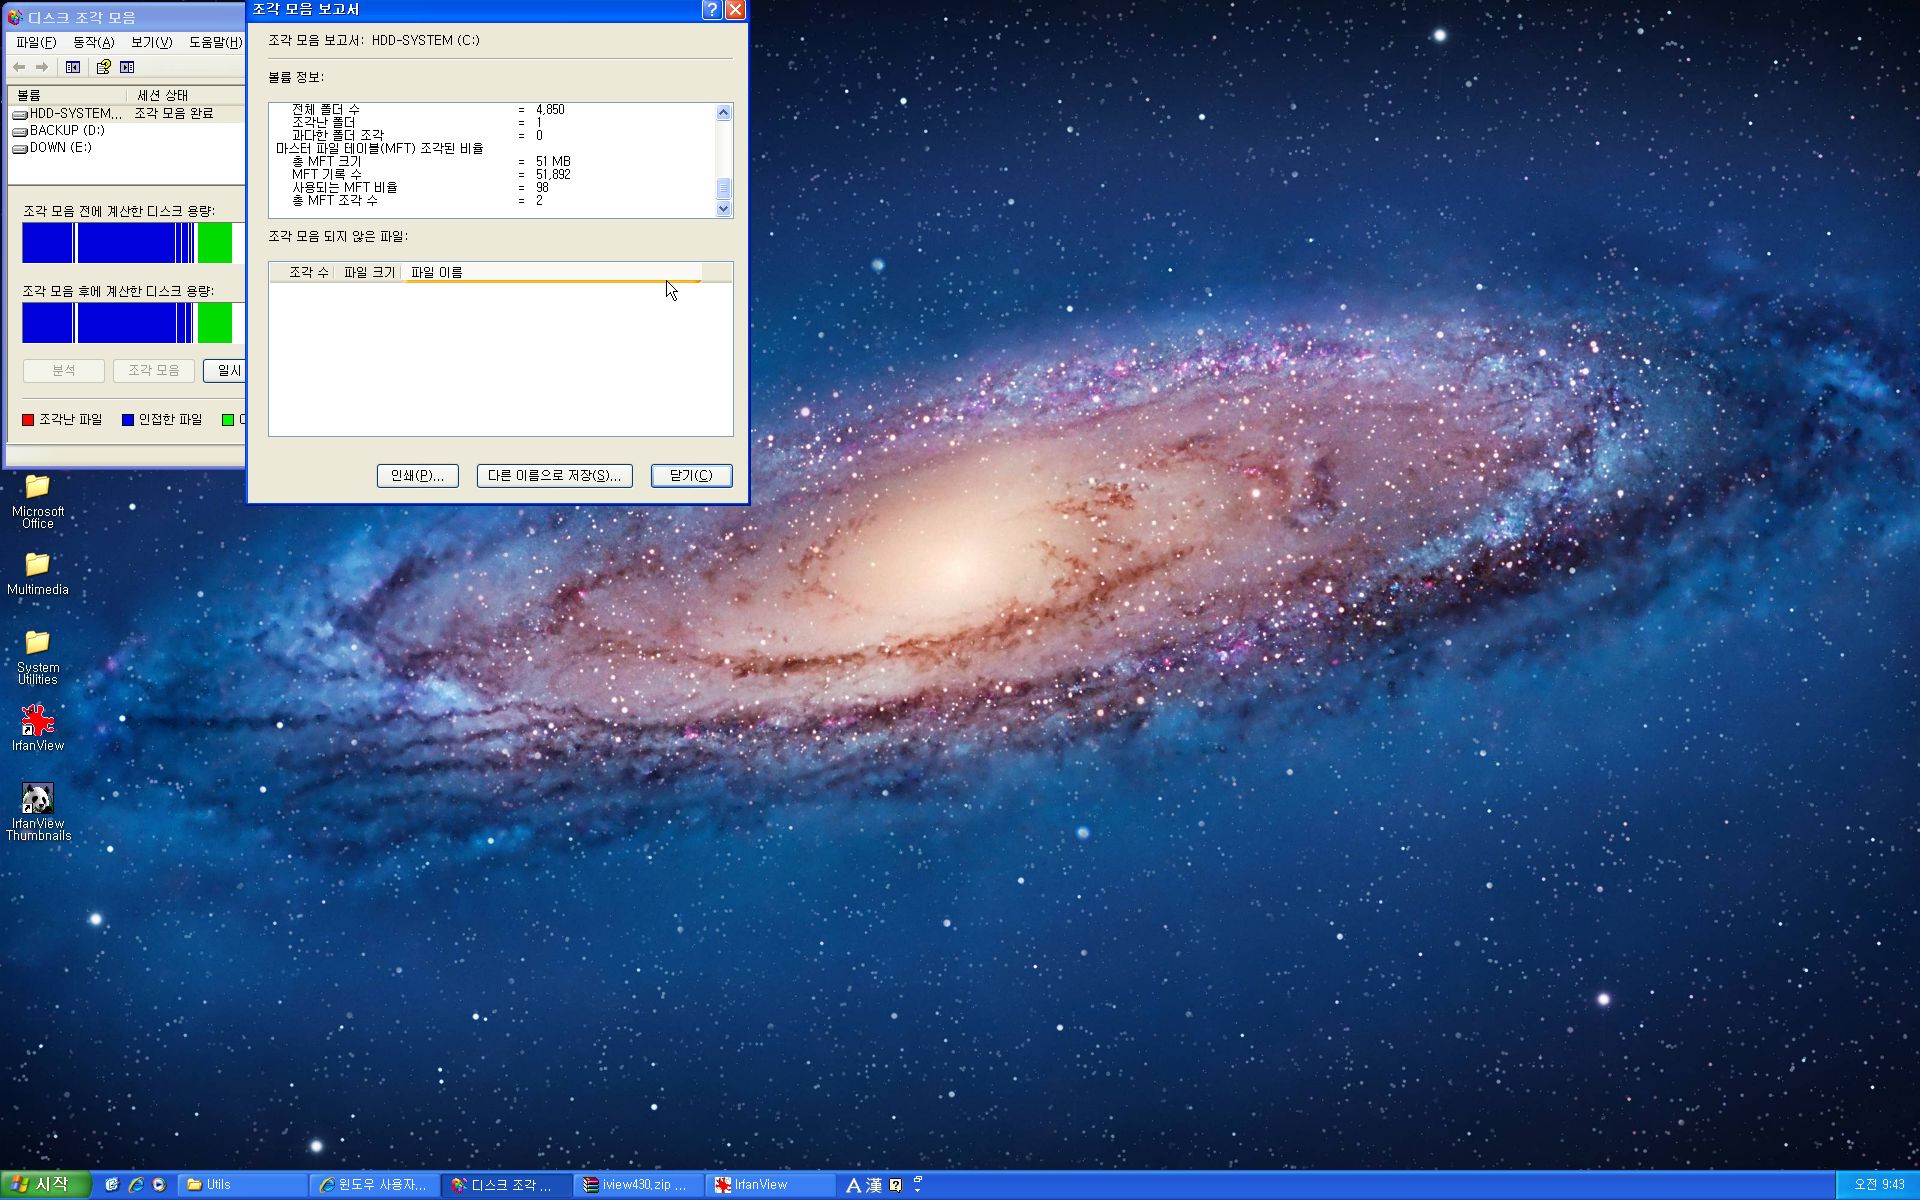Image resolution: width=1920 pixels, height=1200 pixels.
Task: Sort by 파일 크기 column
Action: [369, 272]
